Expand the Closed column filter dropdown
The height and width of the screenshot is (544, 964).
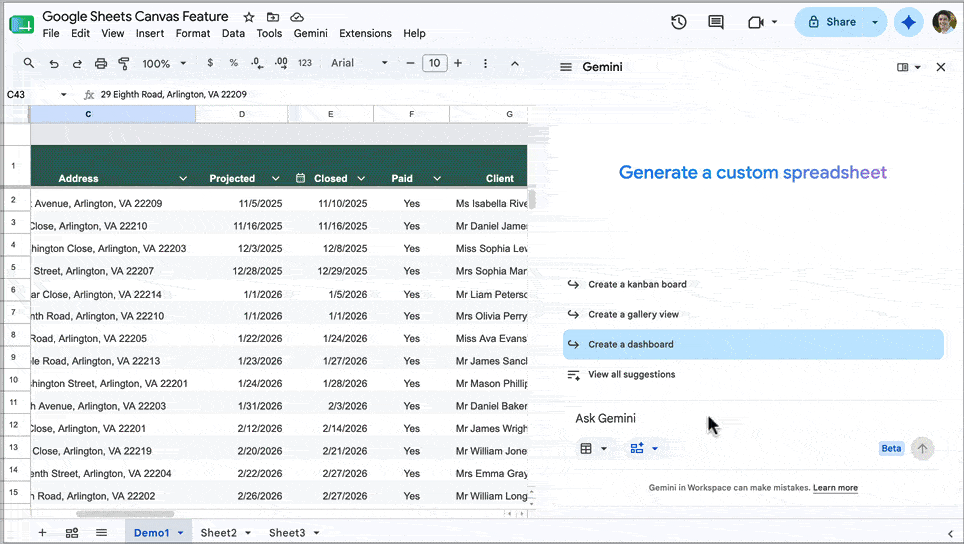pyautogui.click(x=361, y=178)
